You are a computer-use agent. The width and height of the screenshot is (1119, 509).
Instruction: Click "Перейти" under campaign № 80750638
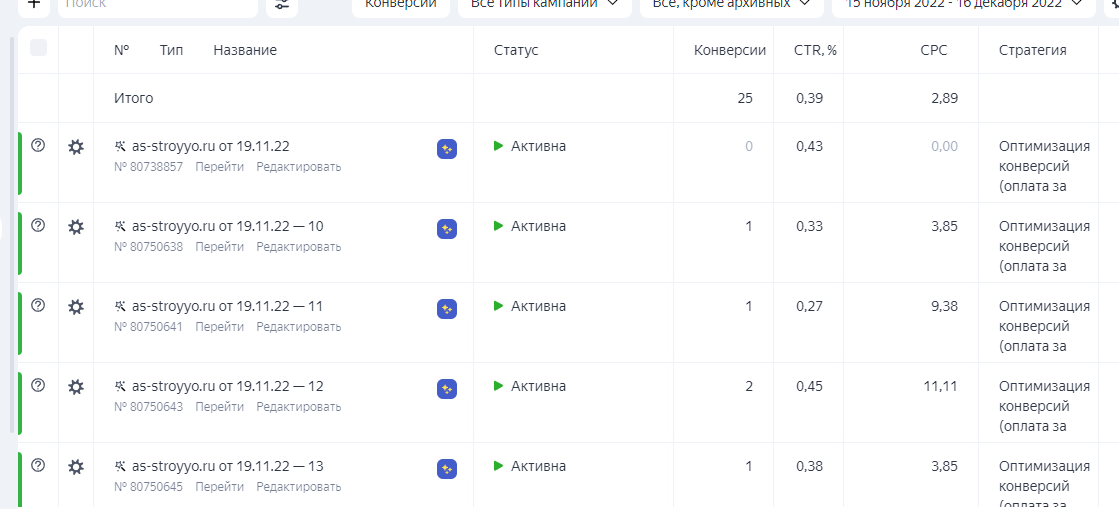click(219, 247)
